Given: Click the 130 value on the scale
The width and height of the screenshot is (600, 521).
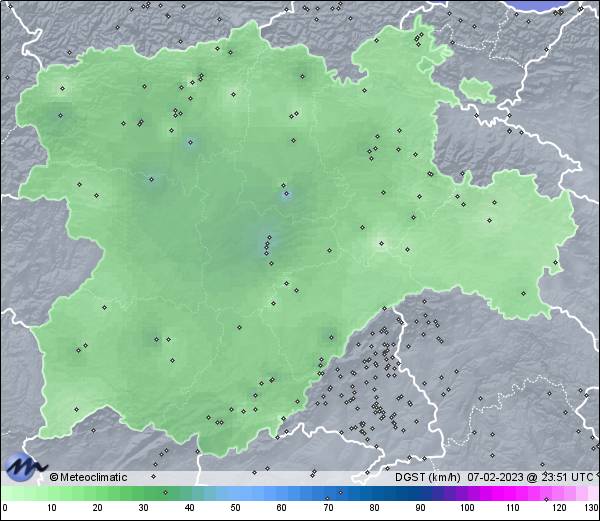Looking at the screenshot, I should pos(591,508).
